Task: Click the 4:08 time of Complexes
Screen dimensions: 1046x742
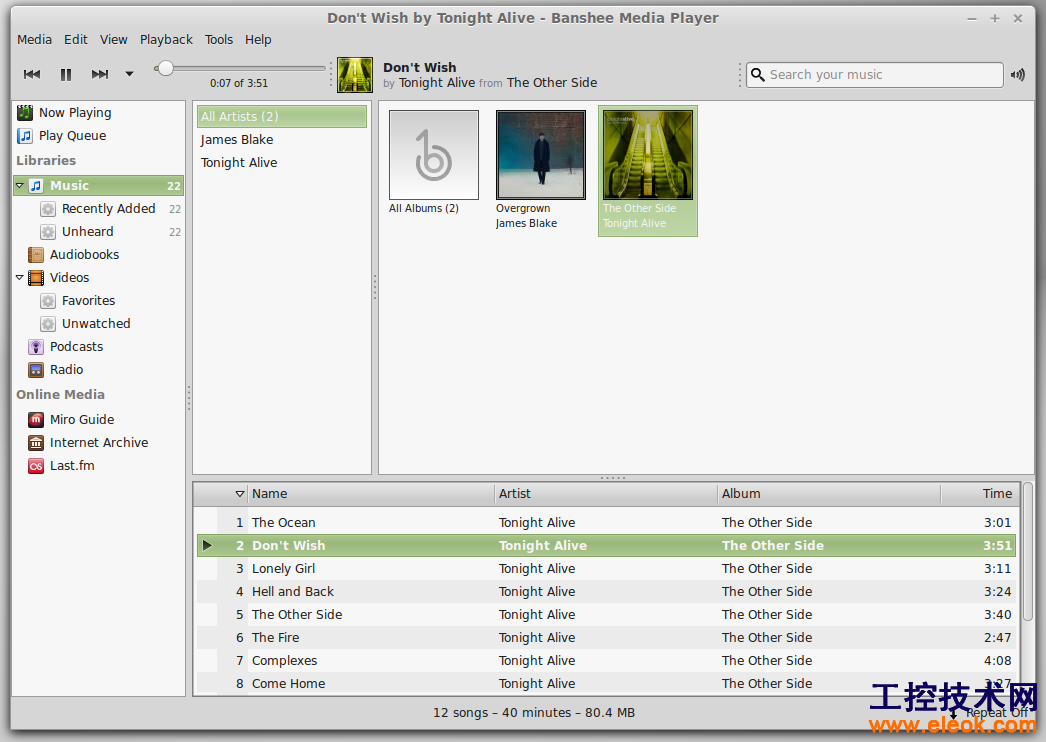Action: (997, 661)
